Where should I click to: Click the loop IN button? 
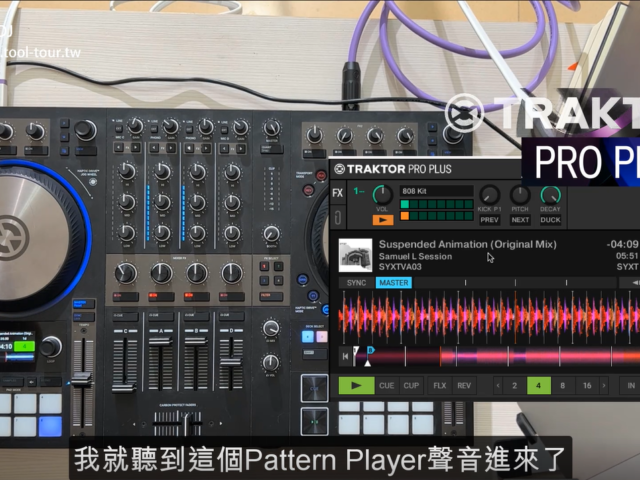coord(631,385)
